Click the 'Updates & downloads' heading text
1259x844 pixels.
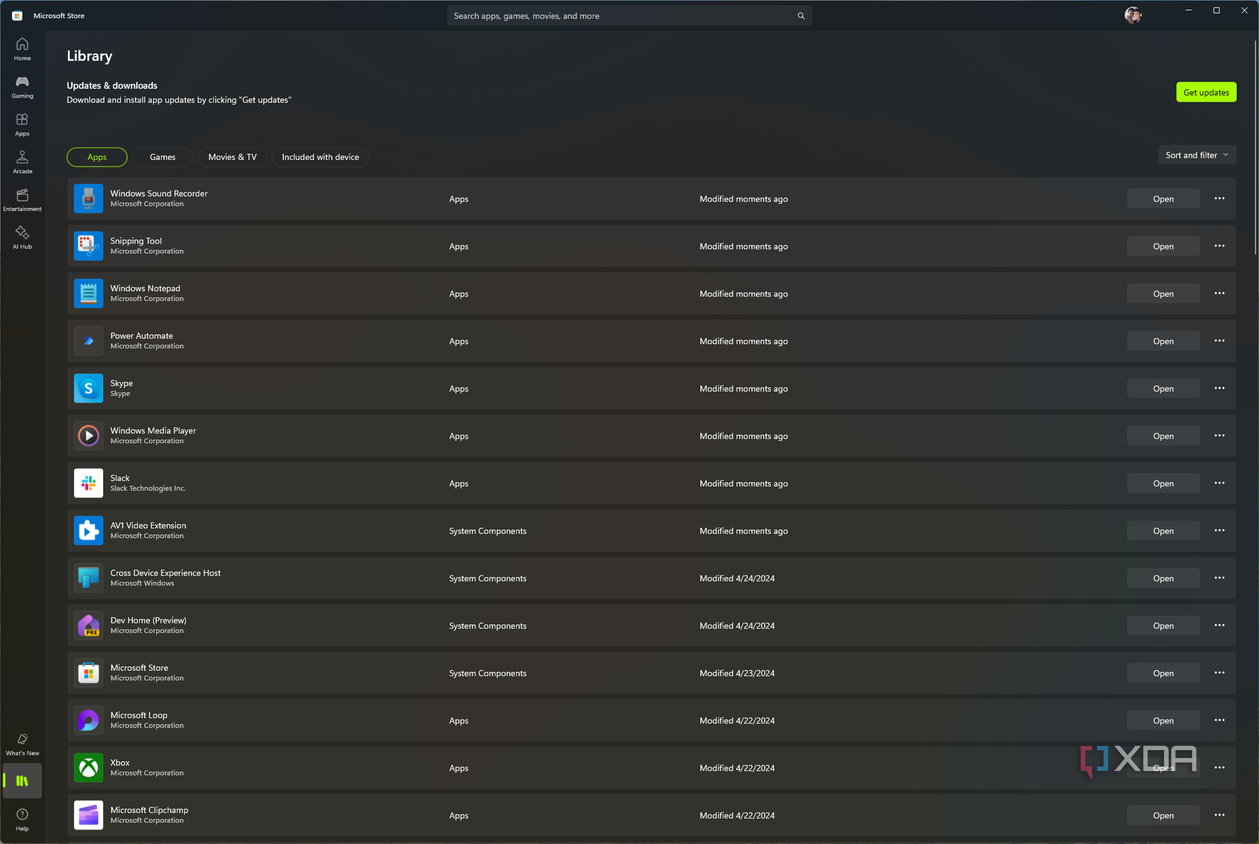[x=112, y=86]
